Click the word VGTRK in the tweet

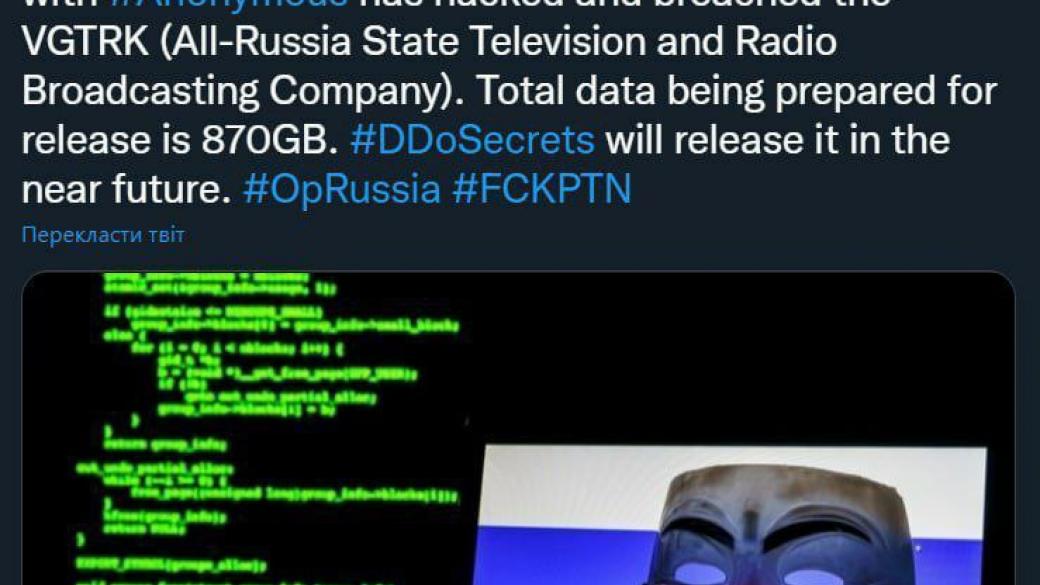click(x=85, y=42)
